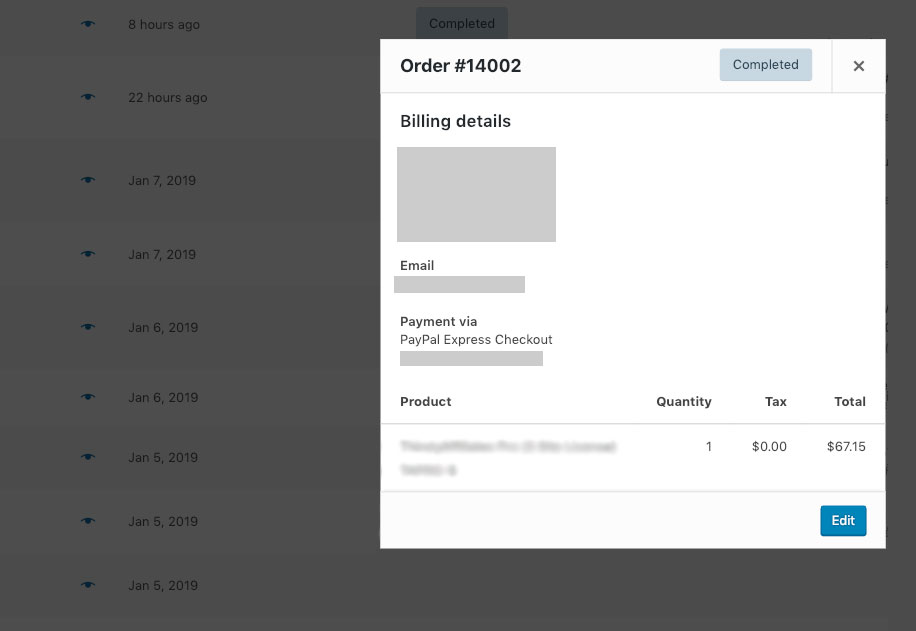Open the preview eye for the 22 hours ago order
Image resolution: width=916 pixels, height=631 pixels.
point(88,97)
